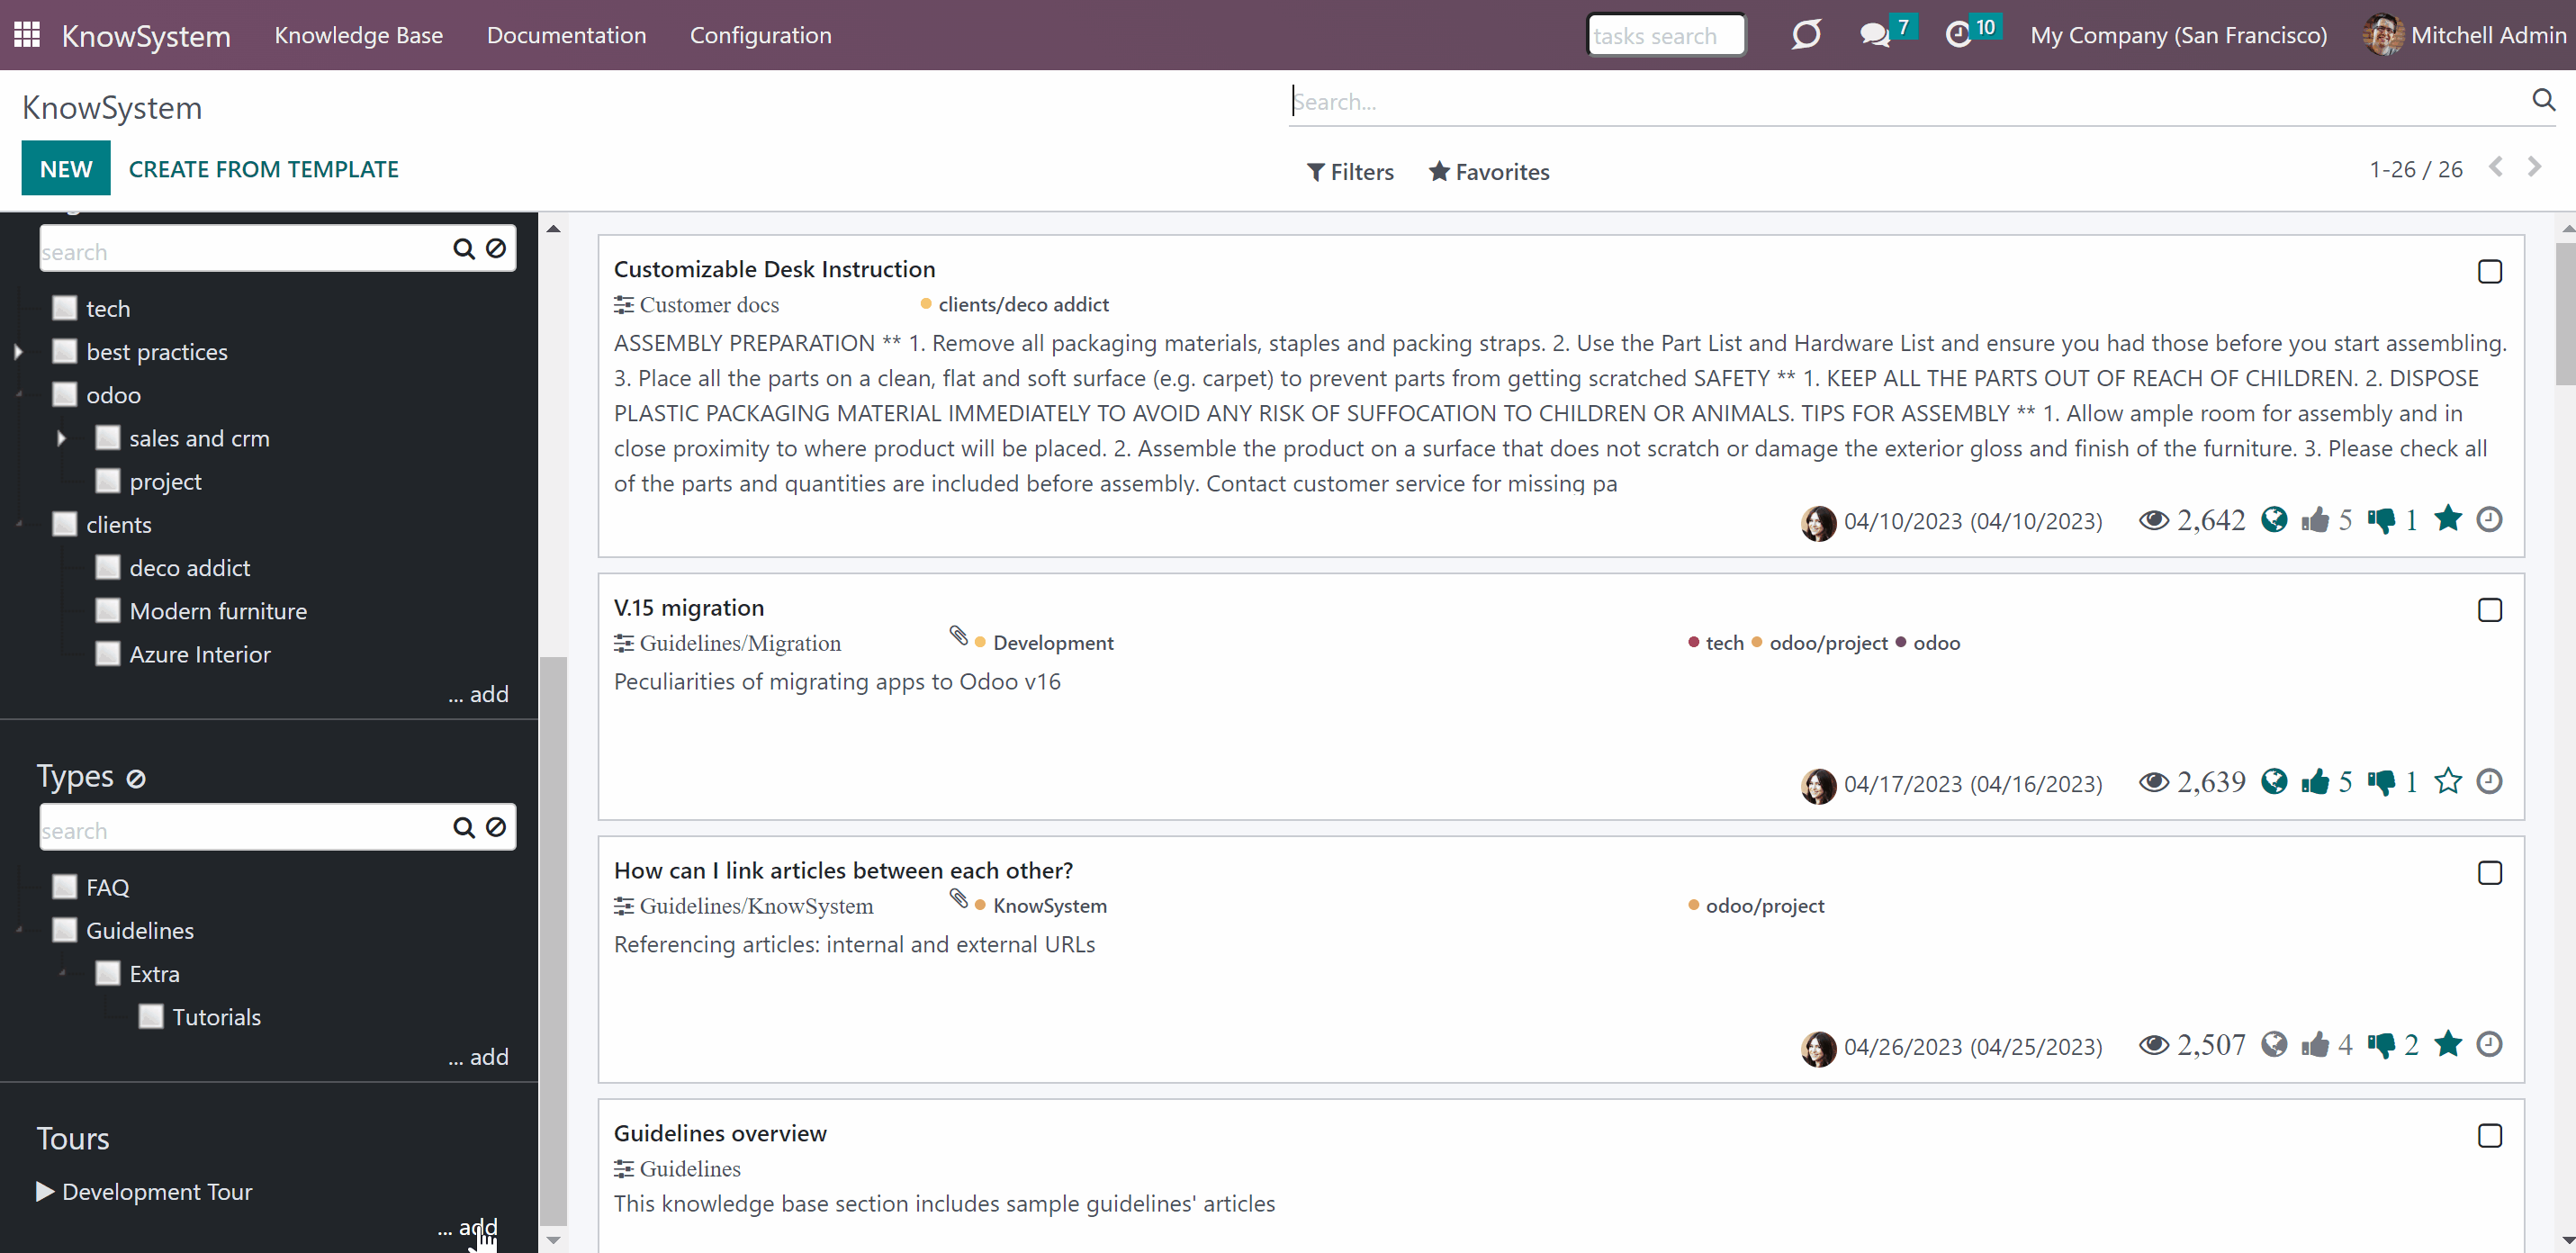Click attachment paperclip on V.15 migration
The image size is (2576, 1253).
pyautogui.click(x=958, y=636)
